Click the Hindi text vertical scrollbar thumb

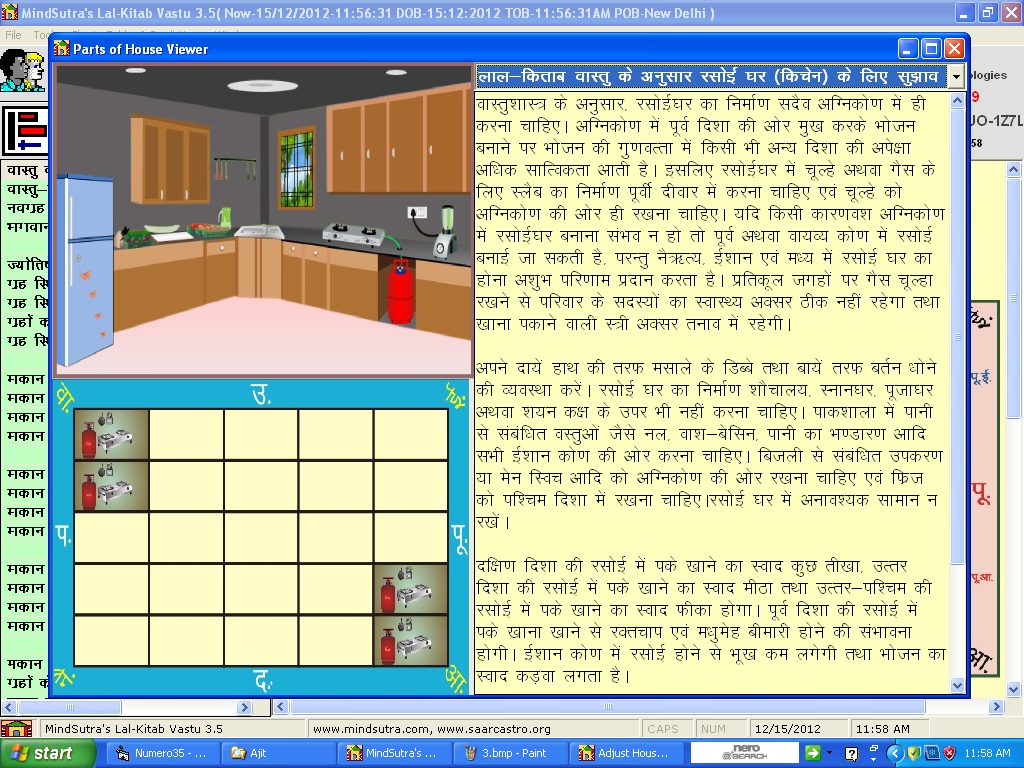(957, 336)
